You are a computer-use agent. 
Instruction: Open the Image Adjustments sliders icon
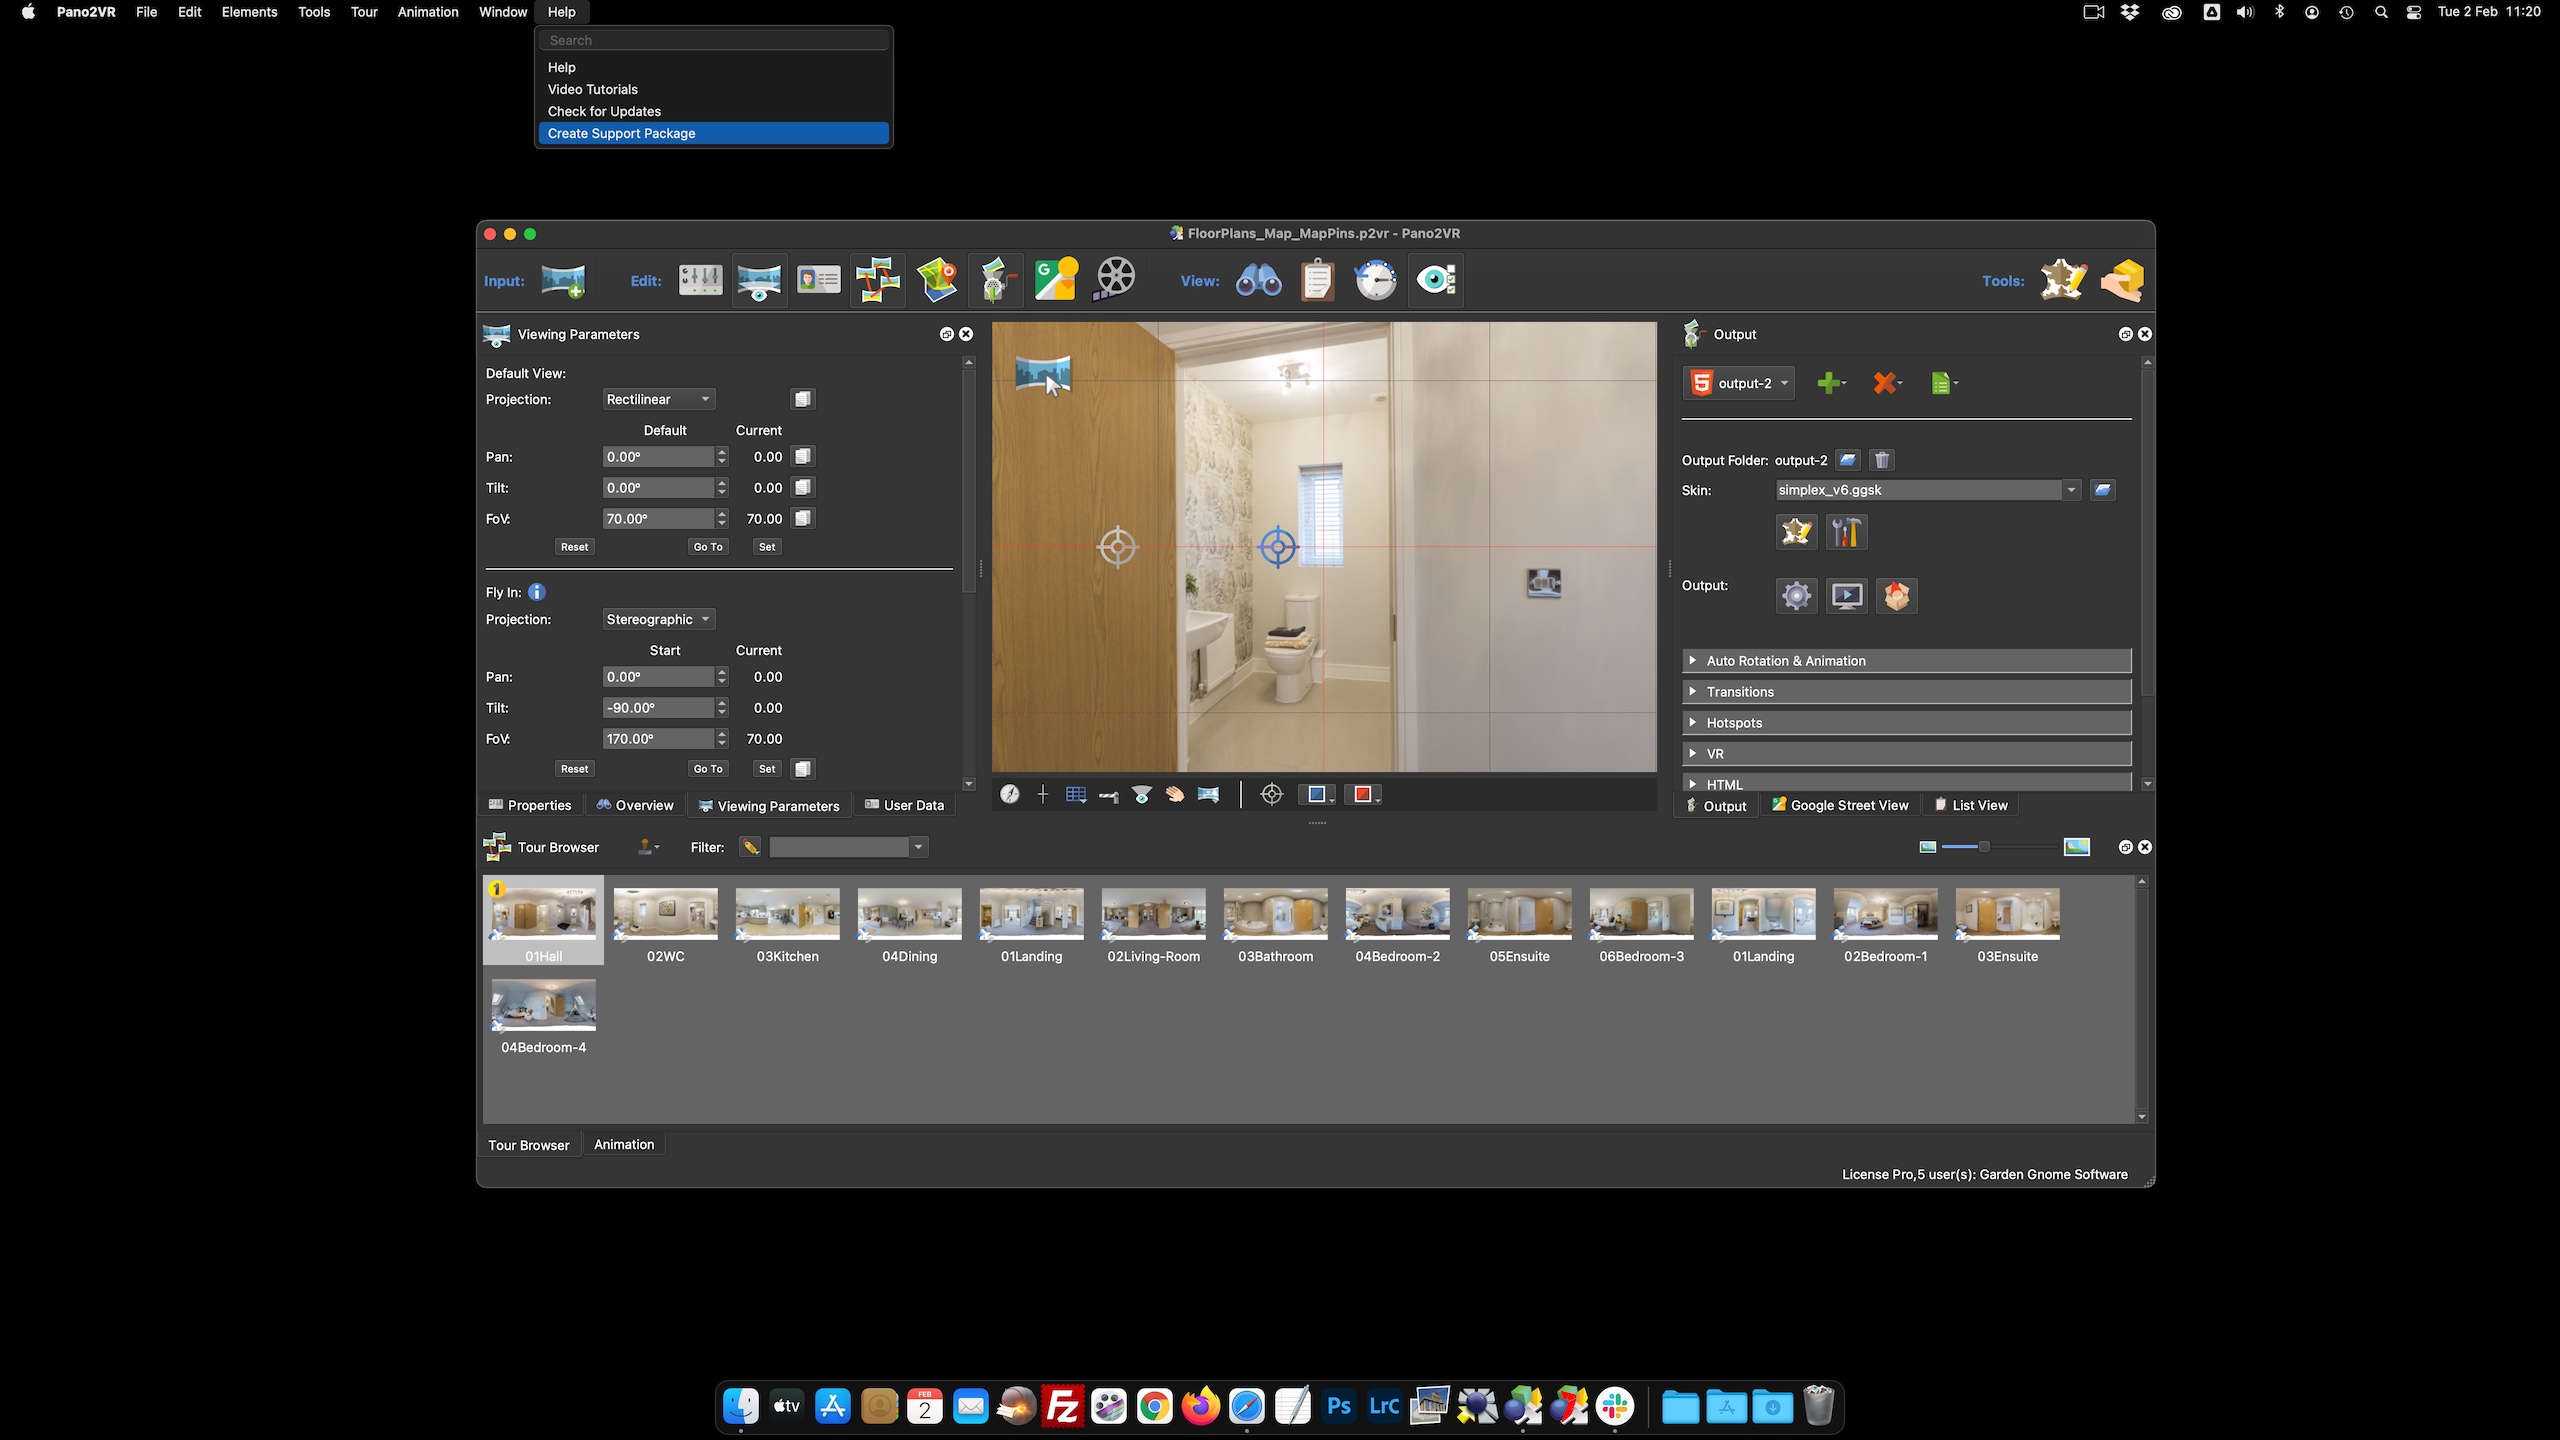point(700,280)
